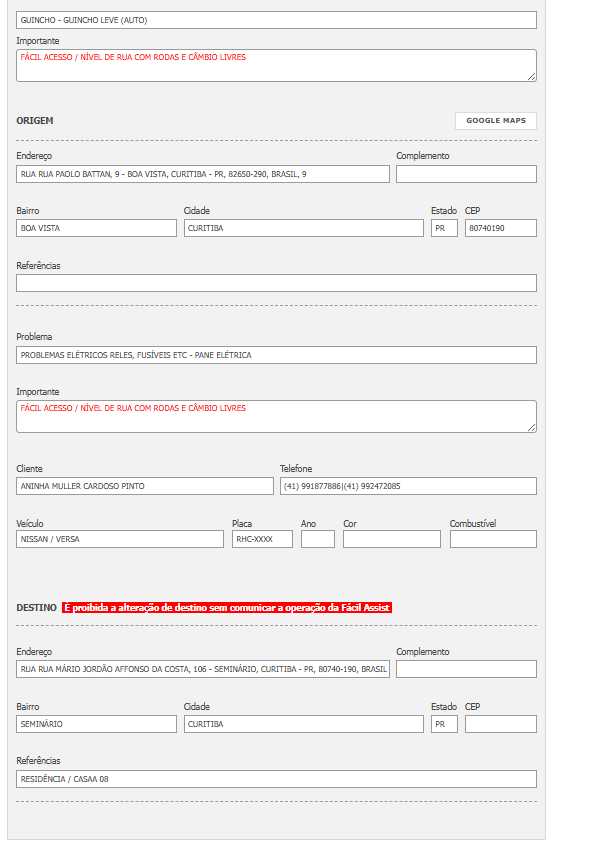Click the empty Combustível field
This screenshot has height=862, width=603.
click(493, 539)
